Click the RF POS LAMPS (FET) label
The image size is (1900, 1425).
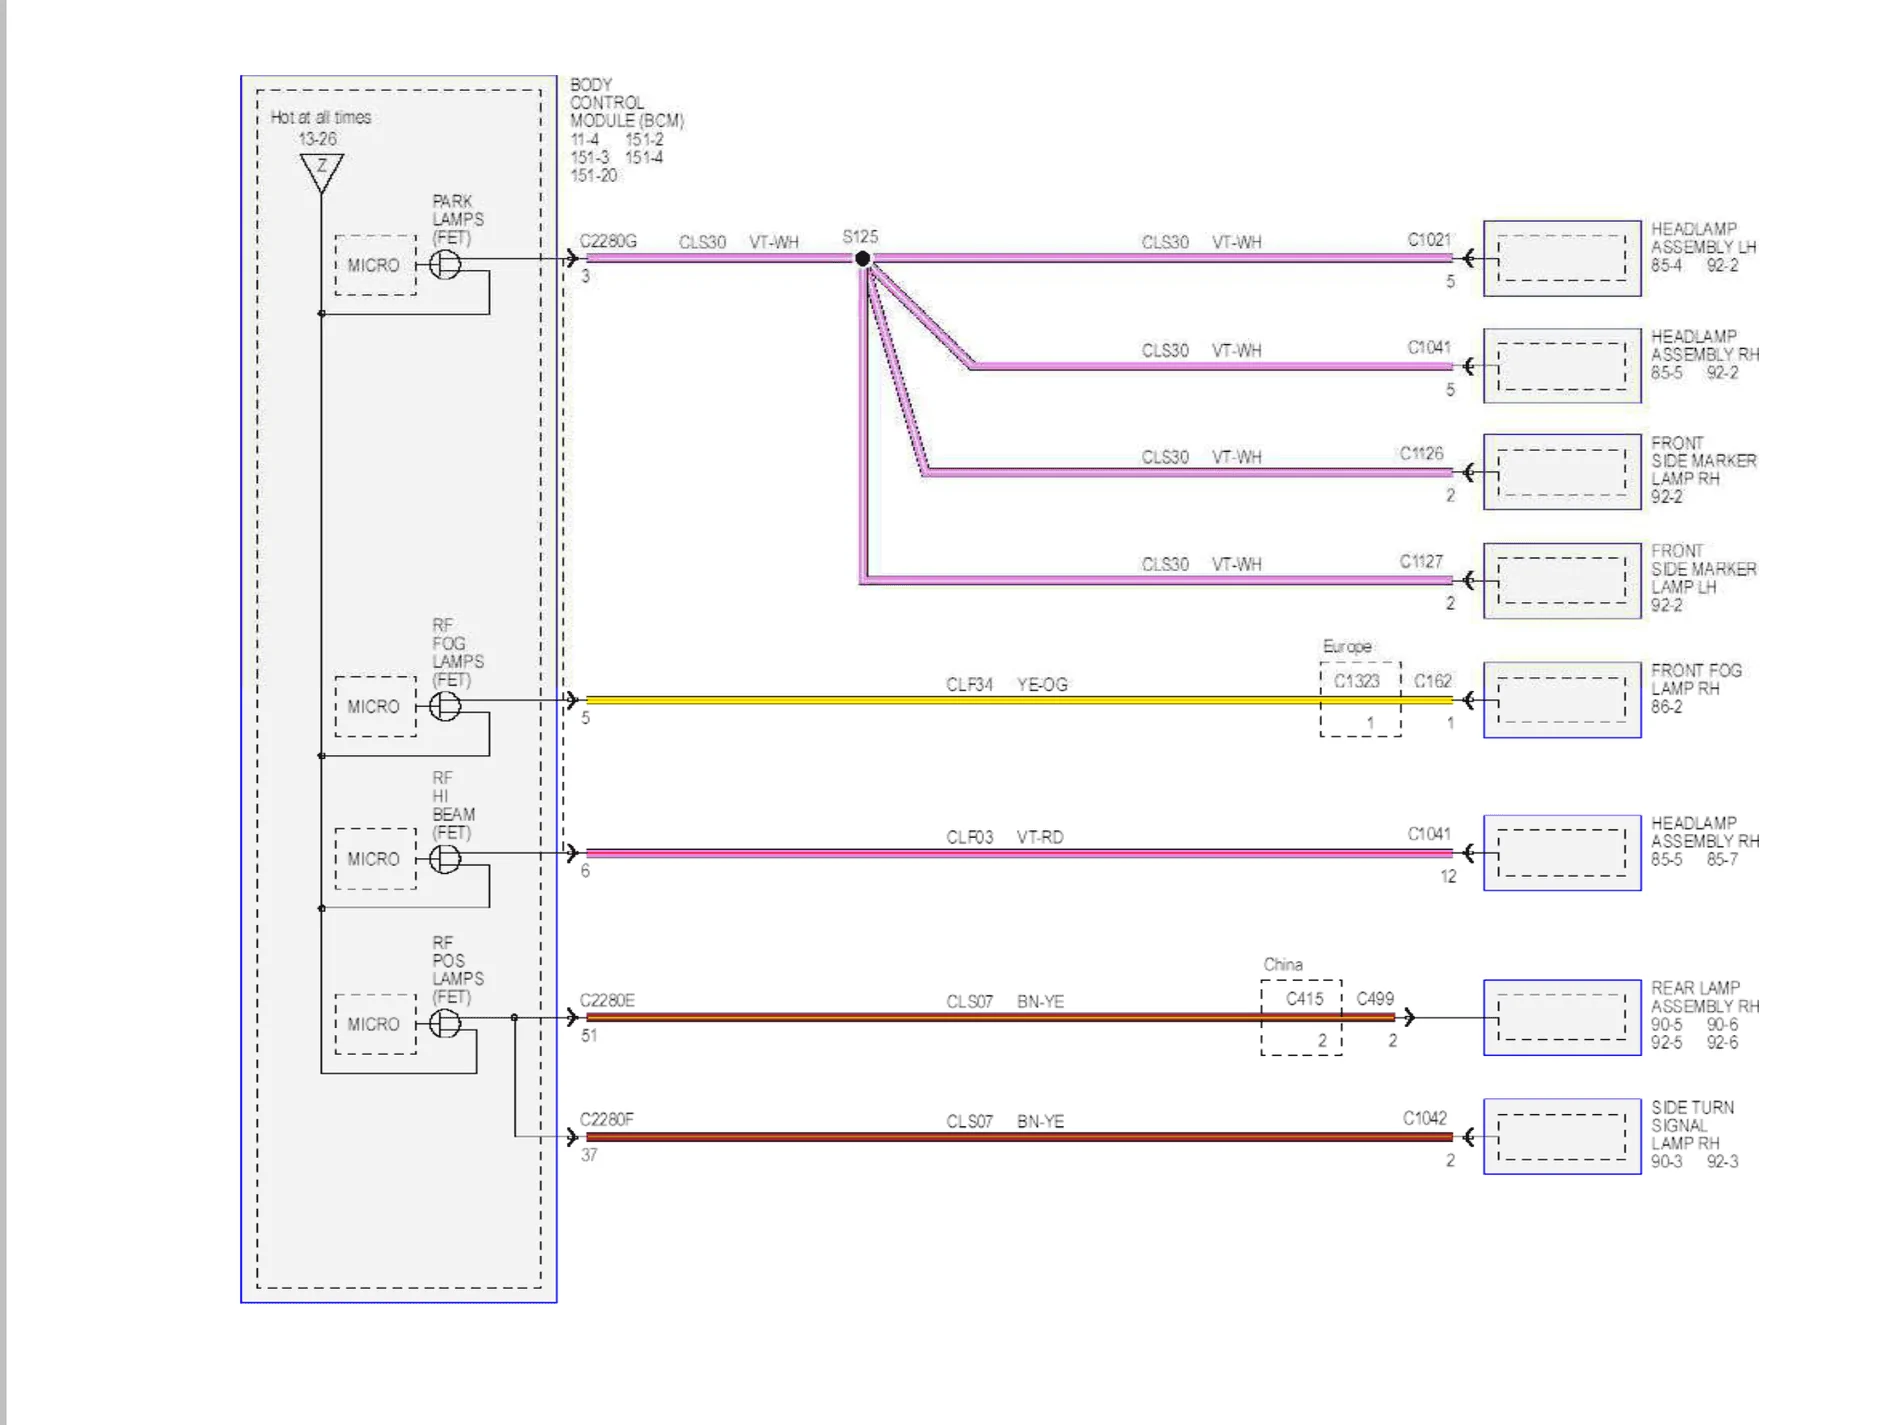(458, 970)
